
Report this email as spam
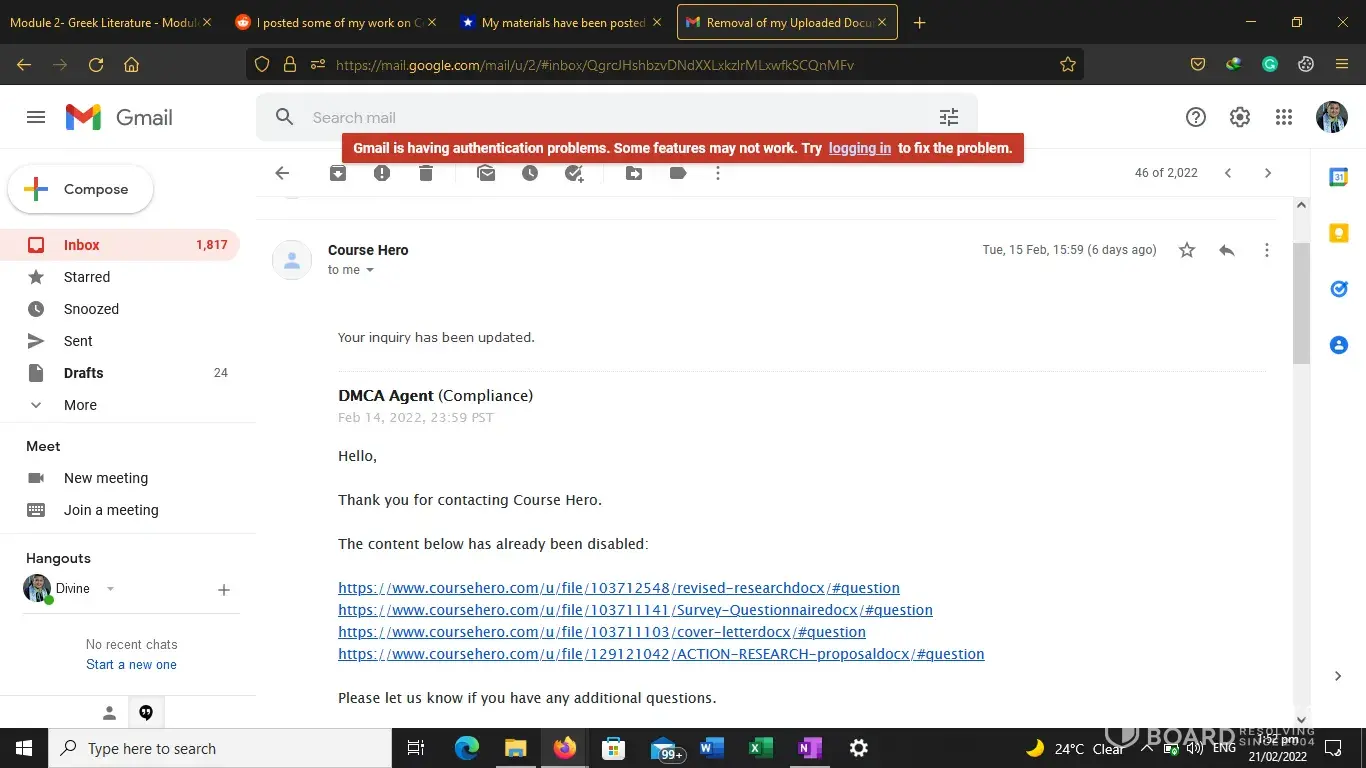[382, 173]
